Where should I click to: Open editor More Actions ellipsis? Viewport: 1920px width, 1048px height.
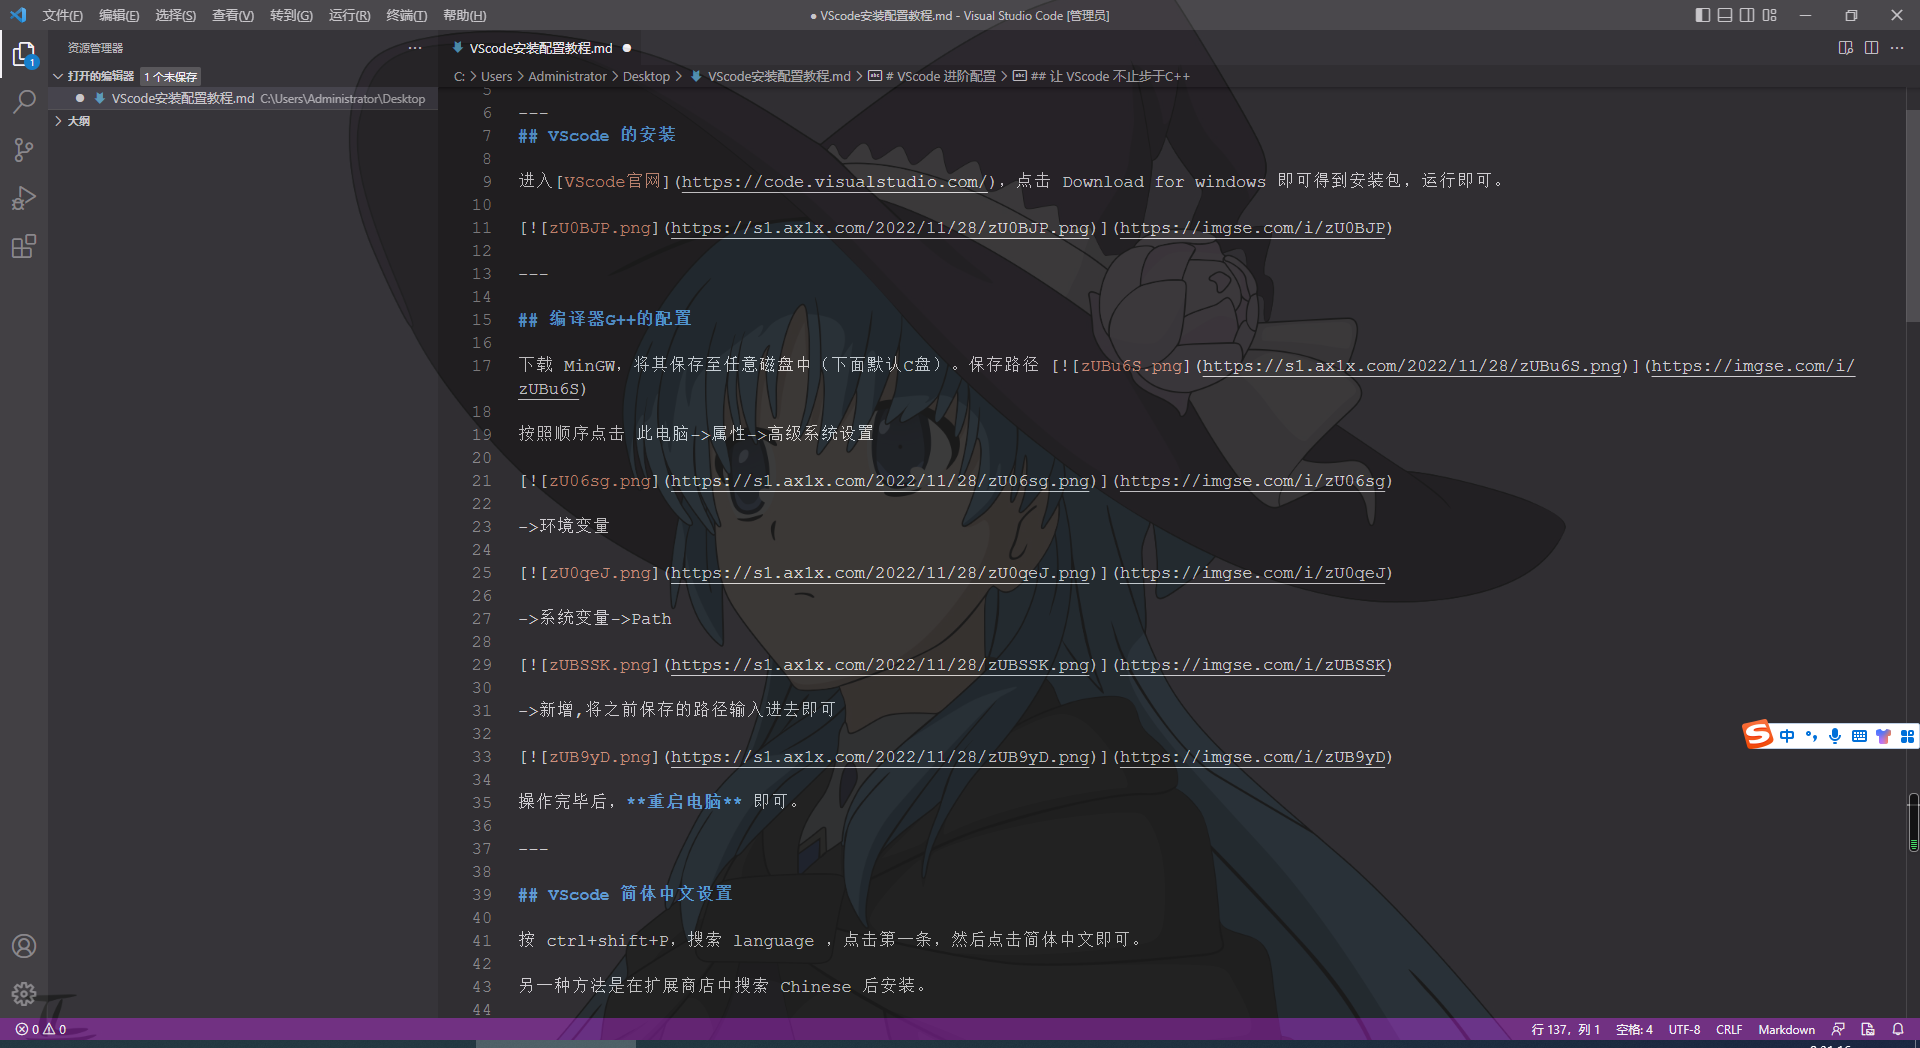pyautogui.click(x=1897, y=48)
